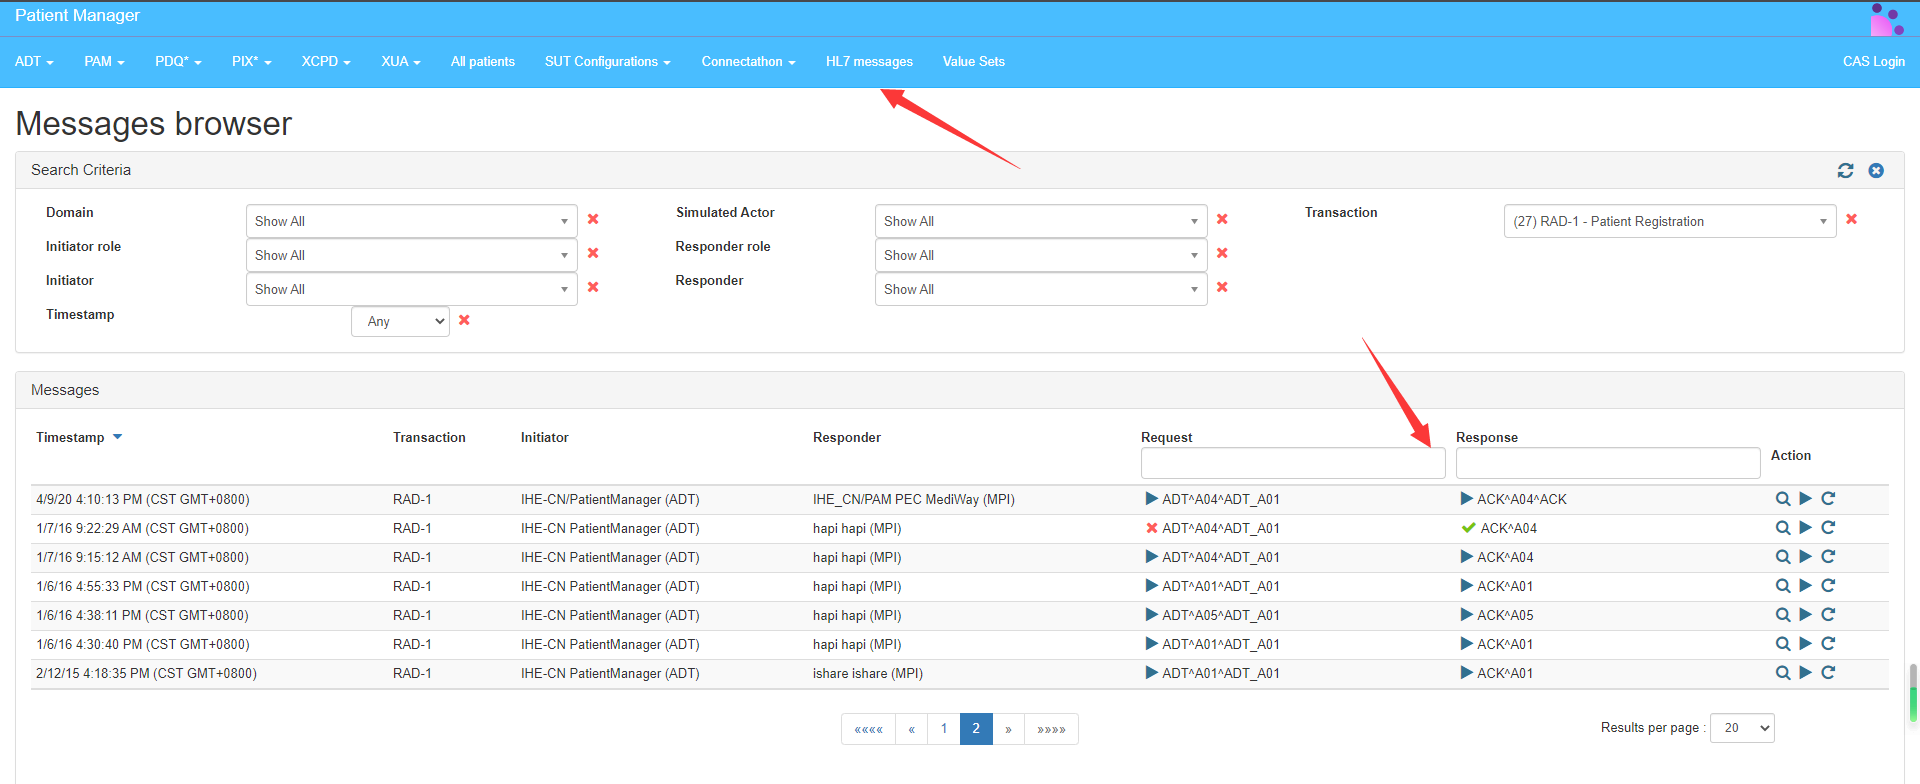Viewport: 1920px width, 784px height.
Task: Clear the Initiator role filter
Action: coord(593,253)
